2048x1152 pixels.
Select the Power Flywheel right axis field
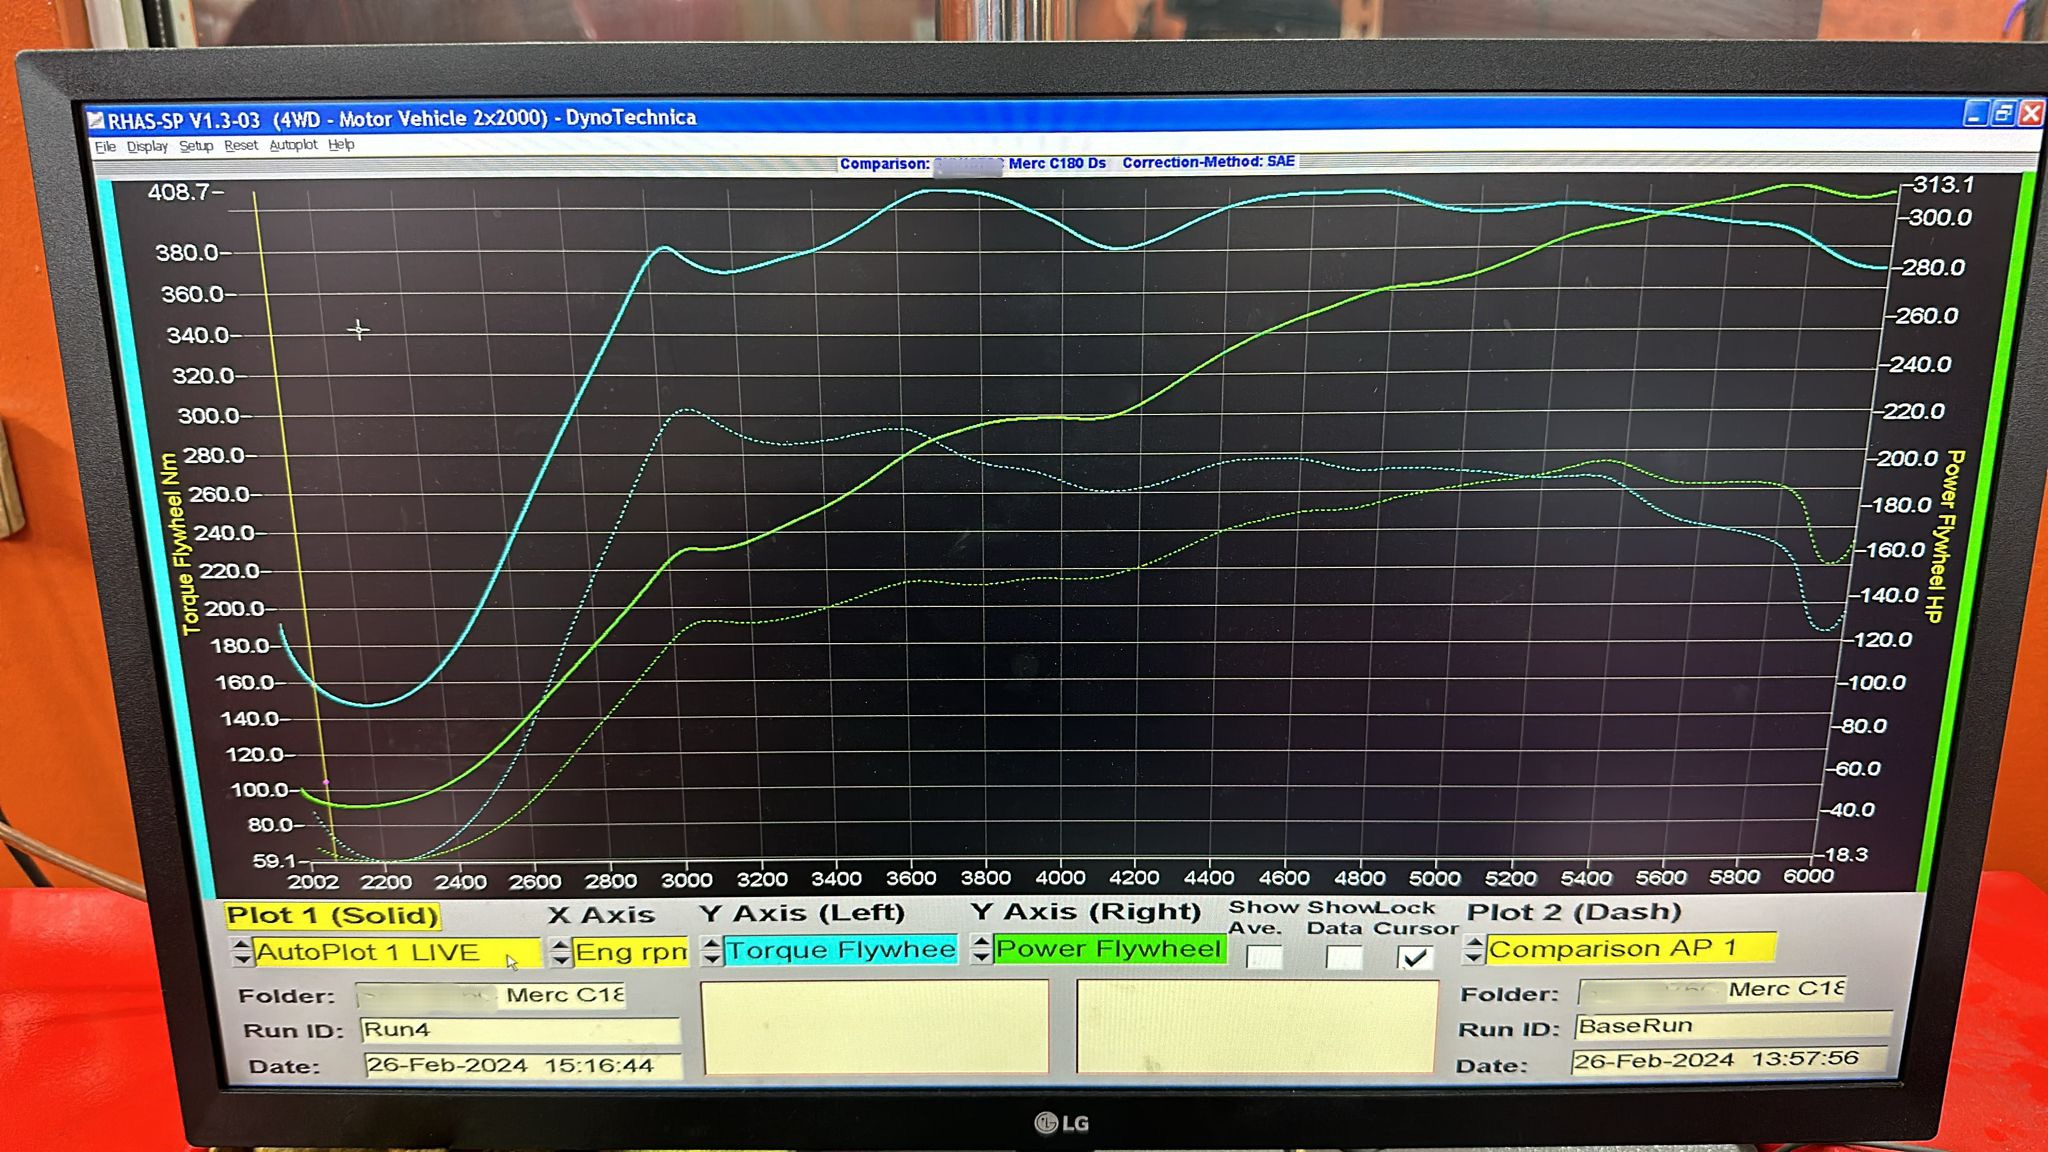1109,949
